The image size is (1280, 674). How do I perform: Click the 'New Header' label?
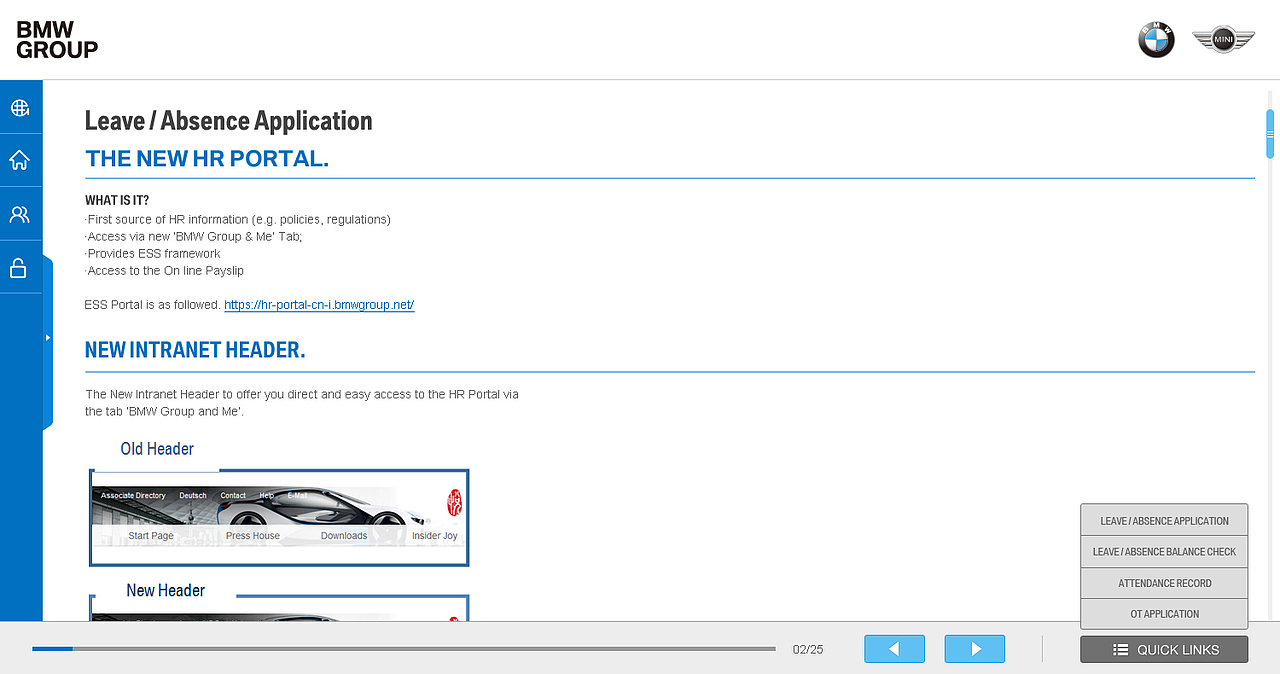(165, 591)
